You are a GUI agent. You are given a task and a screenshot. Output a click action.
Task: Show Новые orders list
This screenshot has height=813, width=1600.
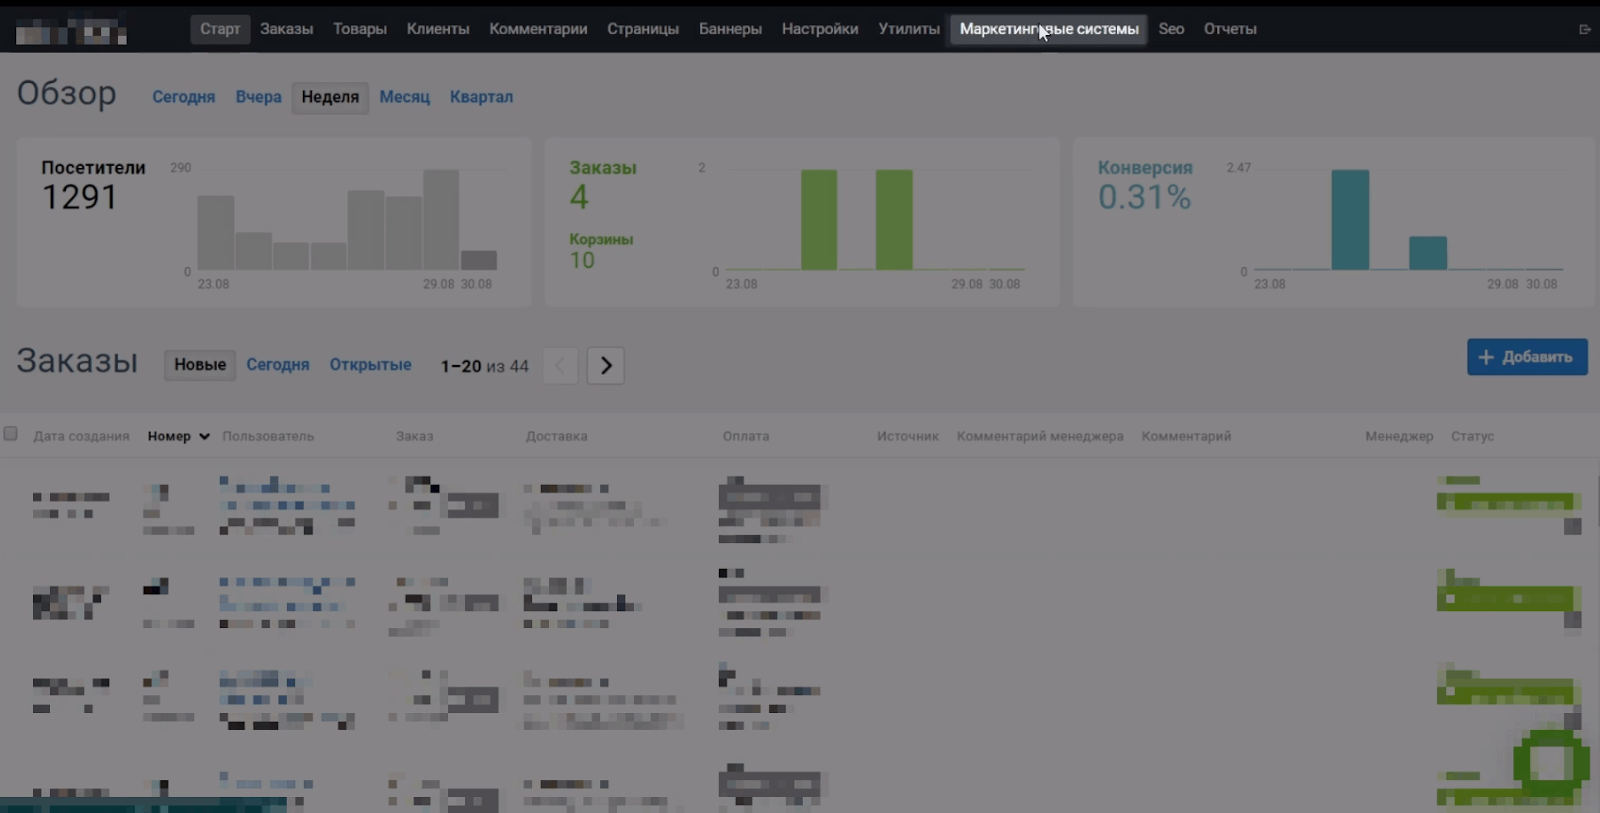200,365
